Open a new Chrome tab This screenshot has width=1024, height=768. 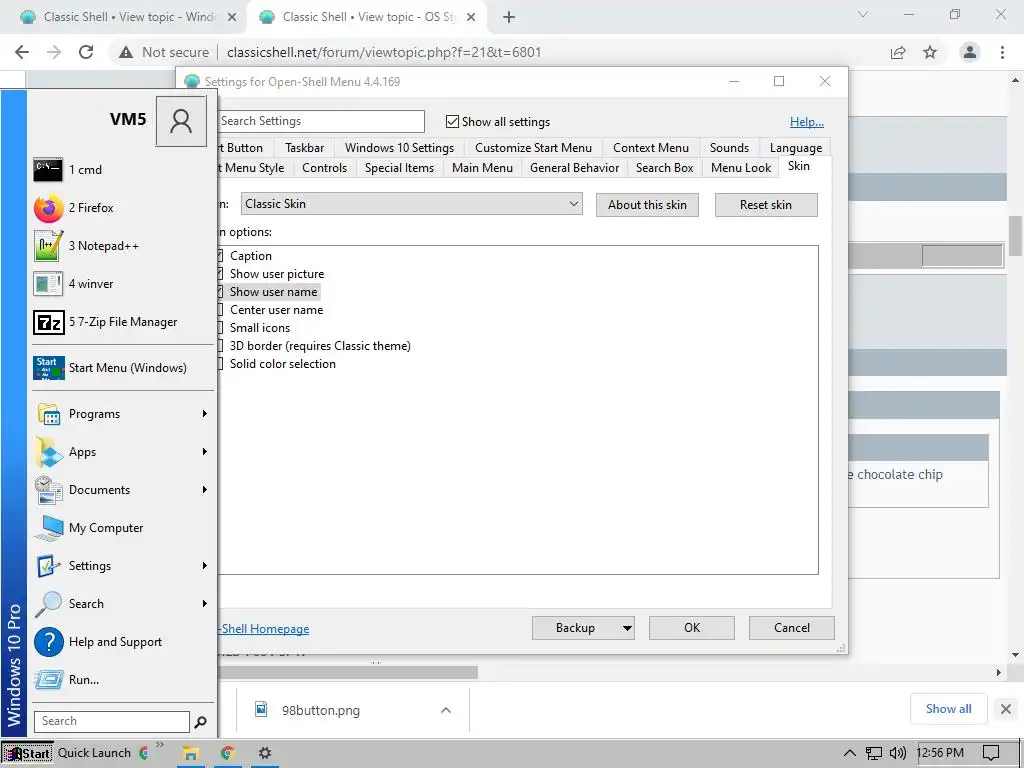tap(509, 18)
